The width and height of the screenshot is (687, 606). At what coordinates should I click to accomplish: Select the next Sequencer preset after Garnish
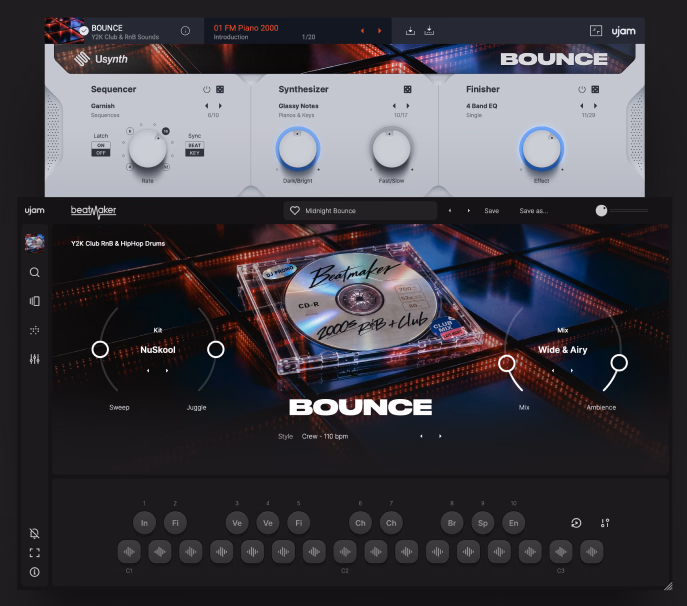(x=220, y=106)
